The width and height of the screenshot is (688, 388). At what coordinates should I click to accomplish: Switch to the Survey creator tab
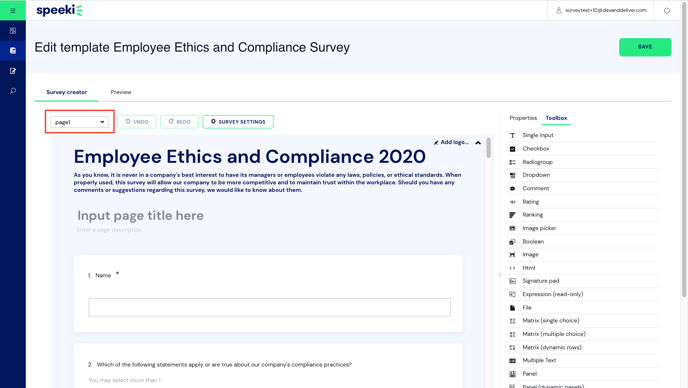click(x=67, y=92)
